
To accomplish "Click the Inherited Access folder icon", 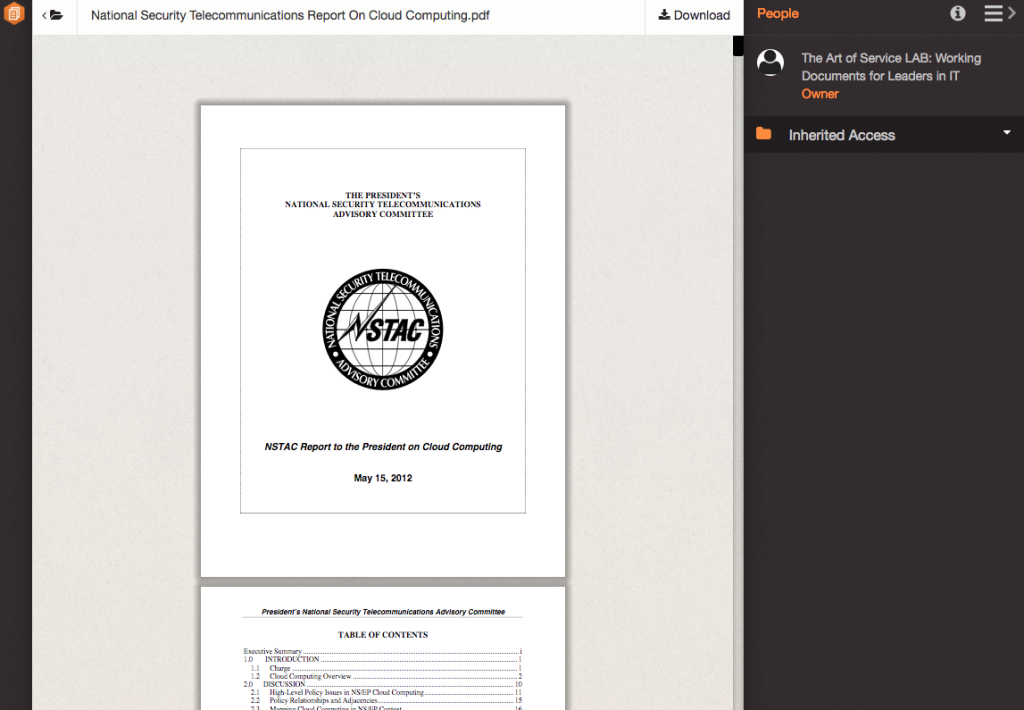I will [x=763, y=134].
